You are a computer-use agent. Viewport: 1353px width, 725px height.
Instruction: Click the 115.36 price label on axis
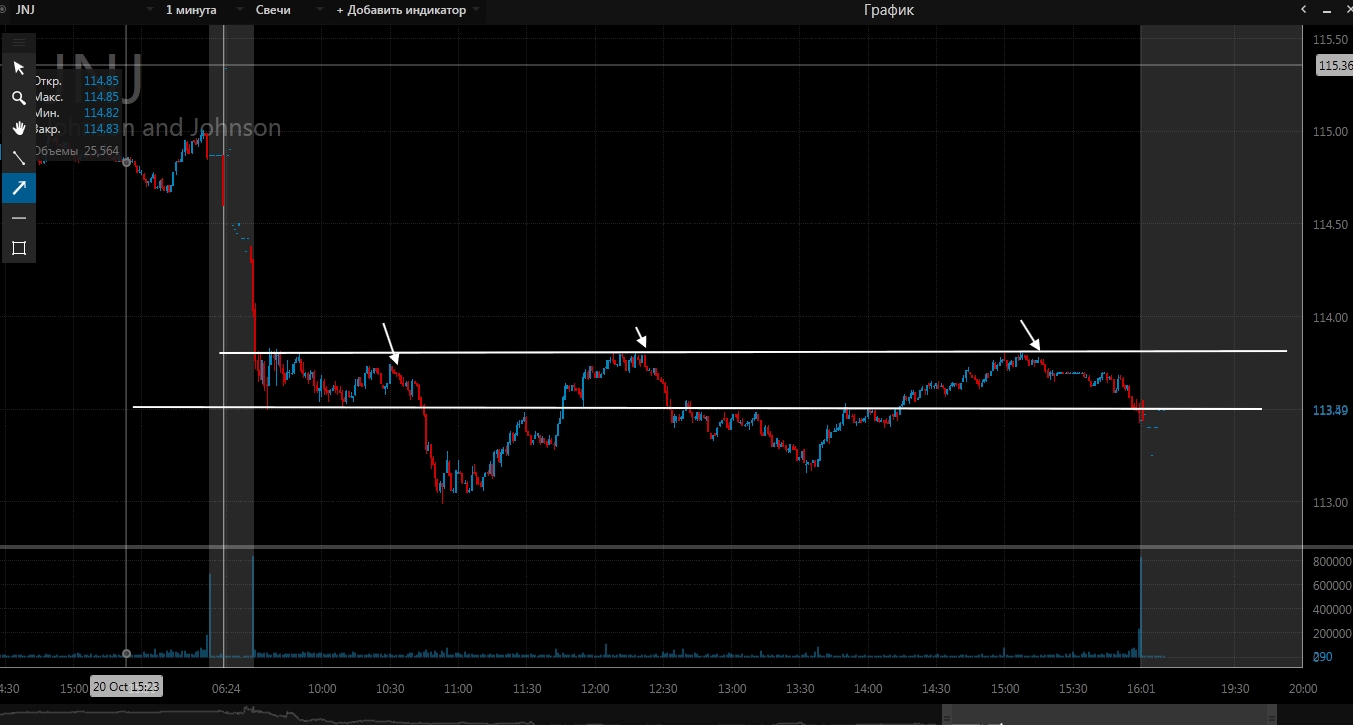(1333, 66)
